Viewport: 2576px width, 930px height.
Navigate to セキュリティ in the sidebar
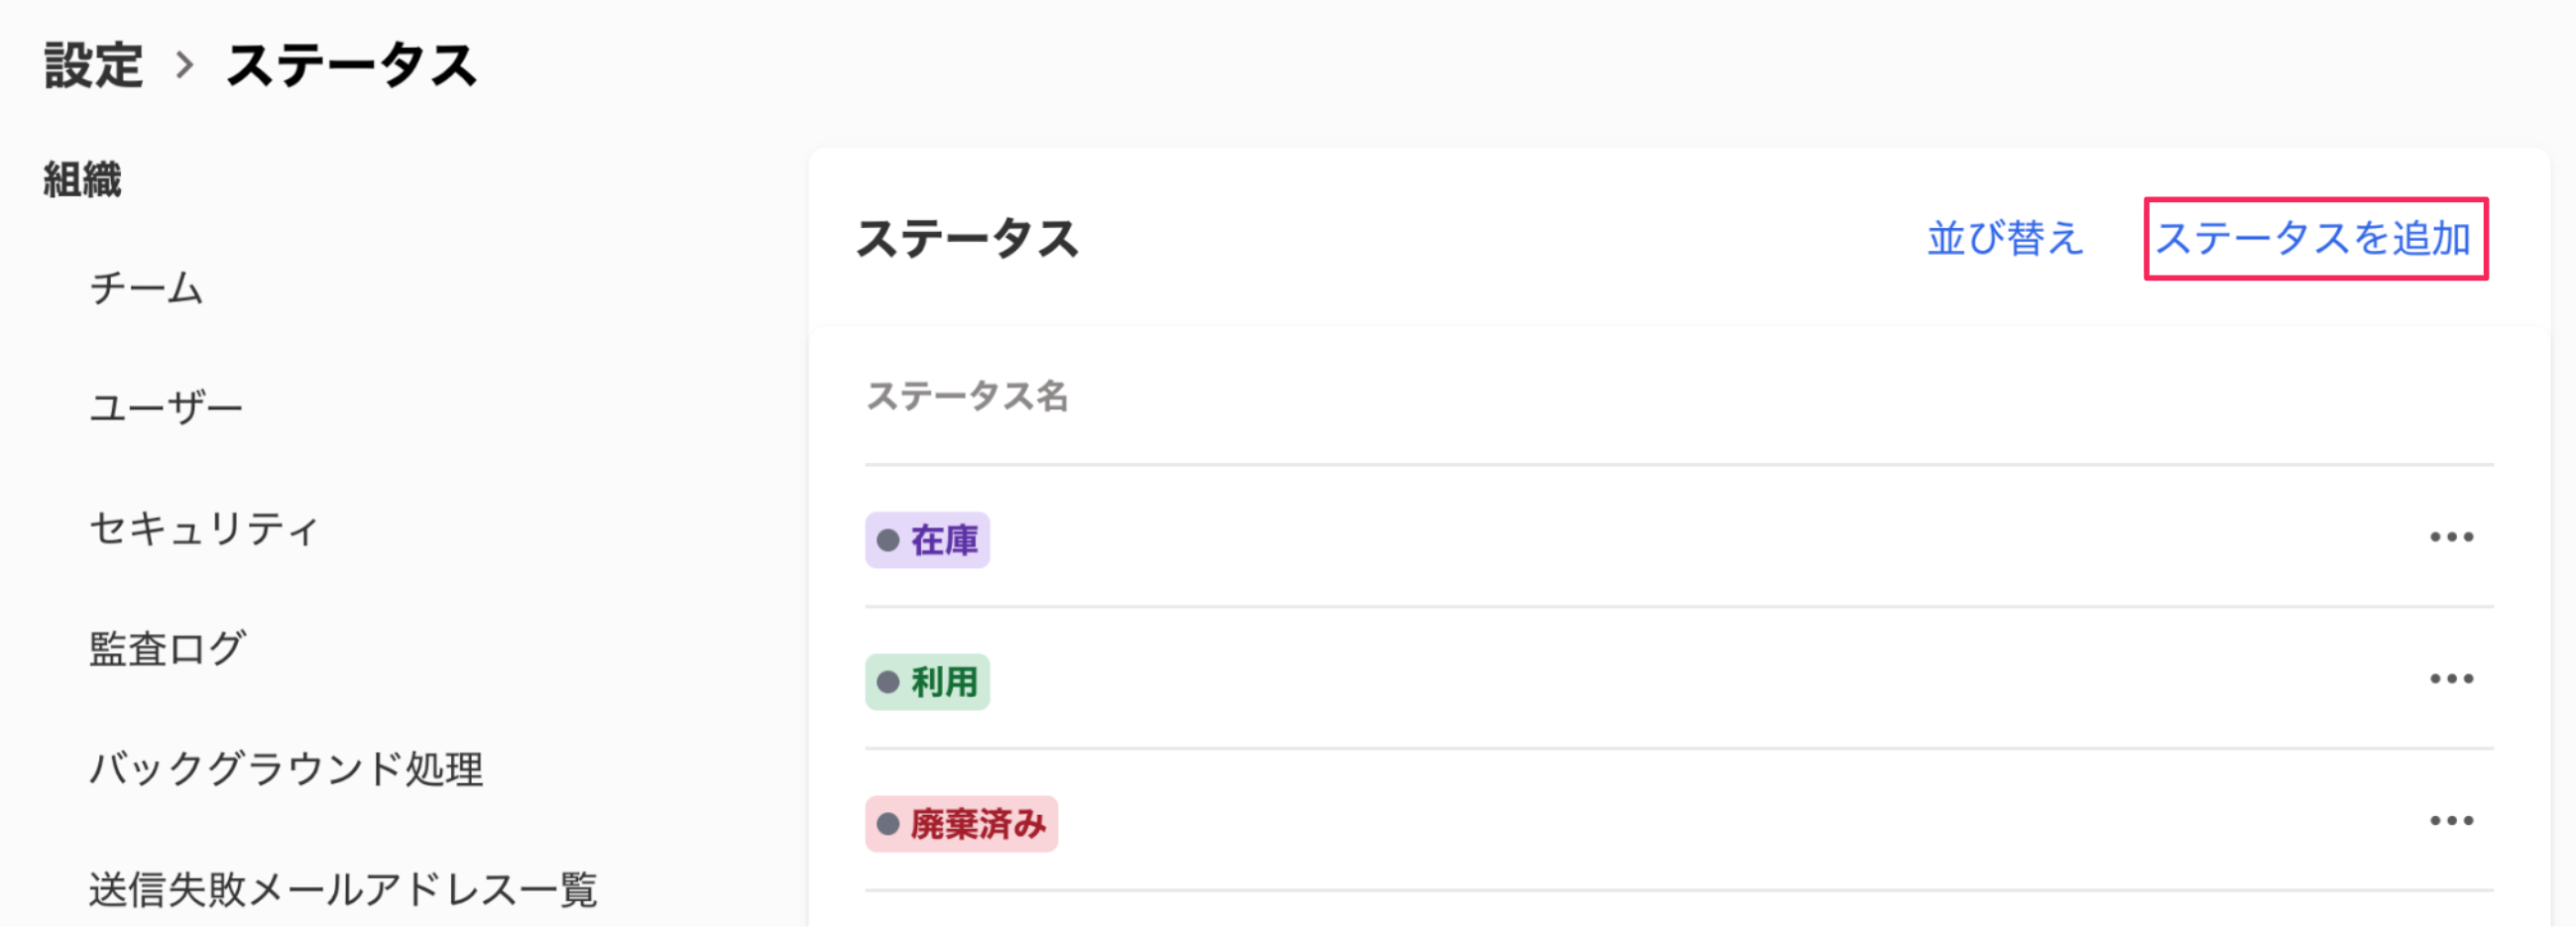204,528
